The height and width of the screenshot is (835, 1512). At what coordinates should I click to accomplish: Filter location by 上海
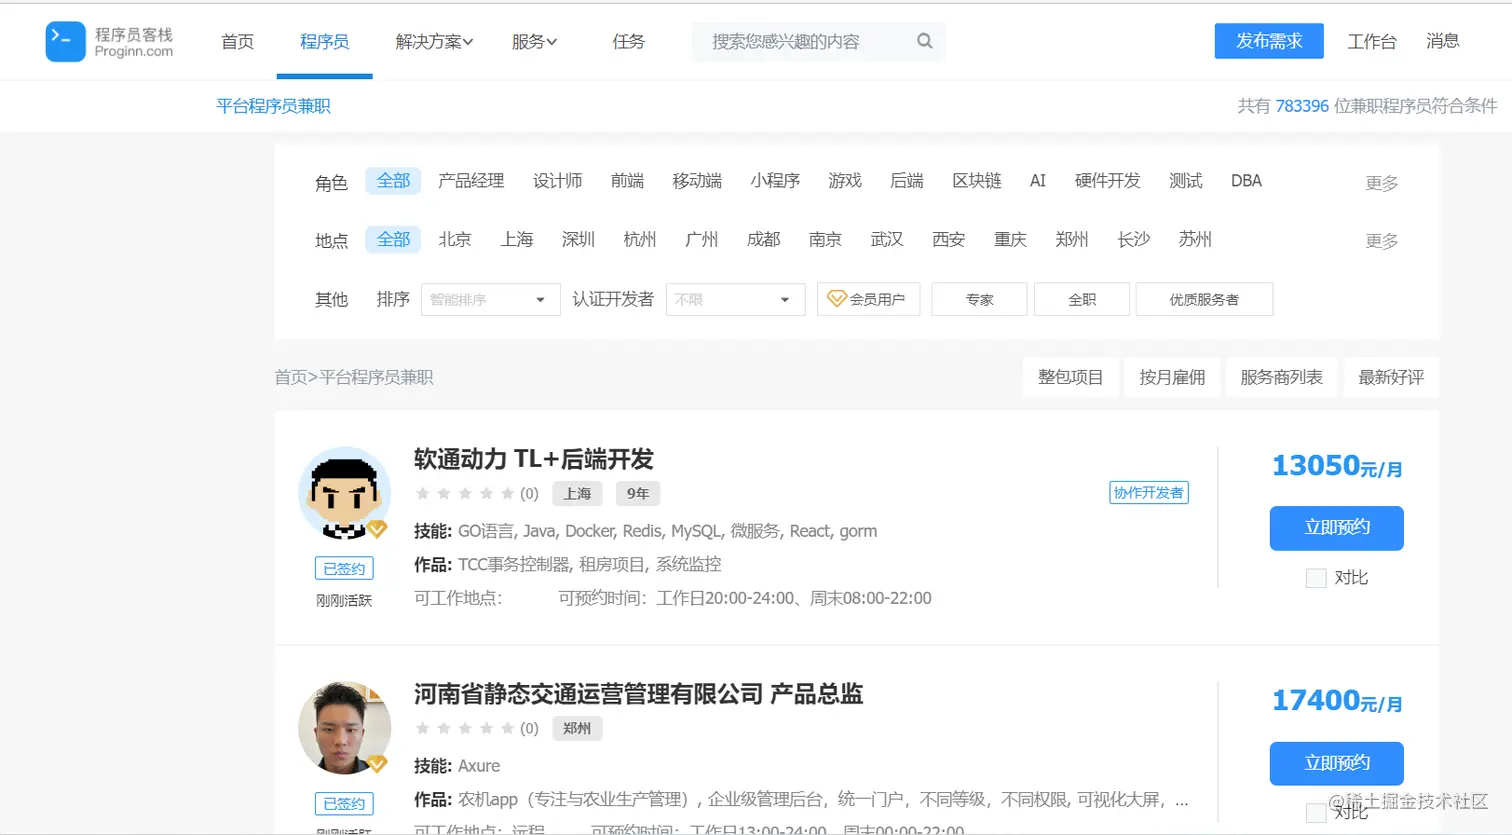tap(517, 240)
